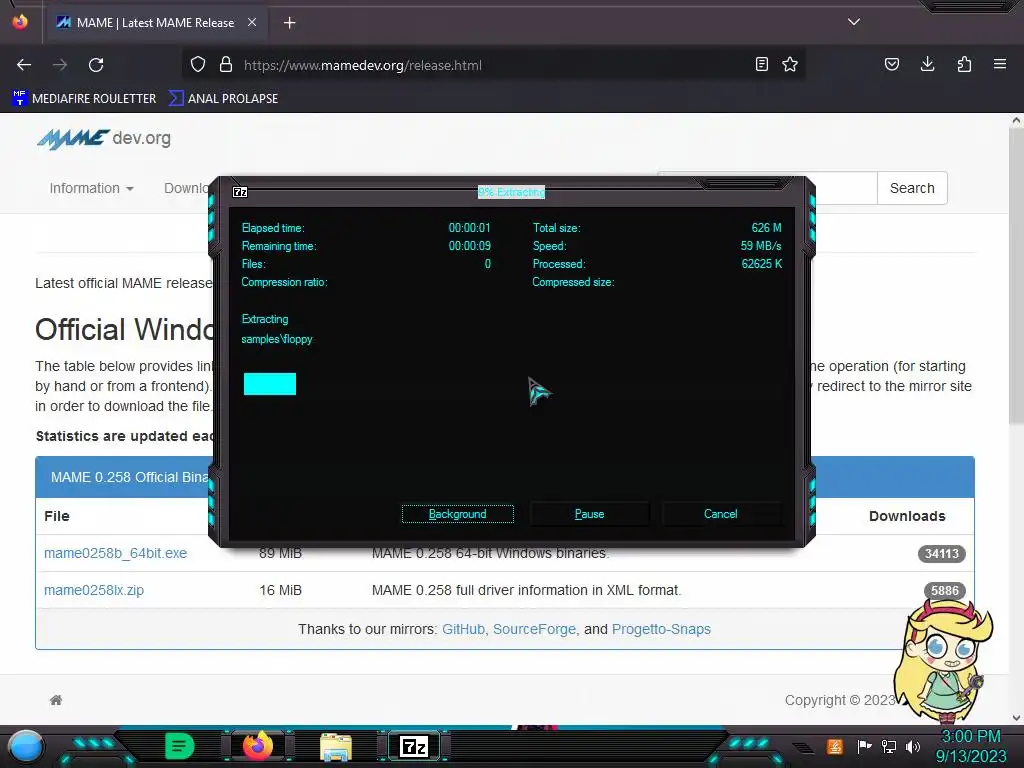Open the SourceForge mirror link
Image resolution: width=1024 pixels, height=768 pixels.
click(534, 629)
